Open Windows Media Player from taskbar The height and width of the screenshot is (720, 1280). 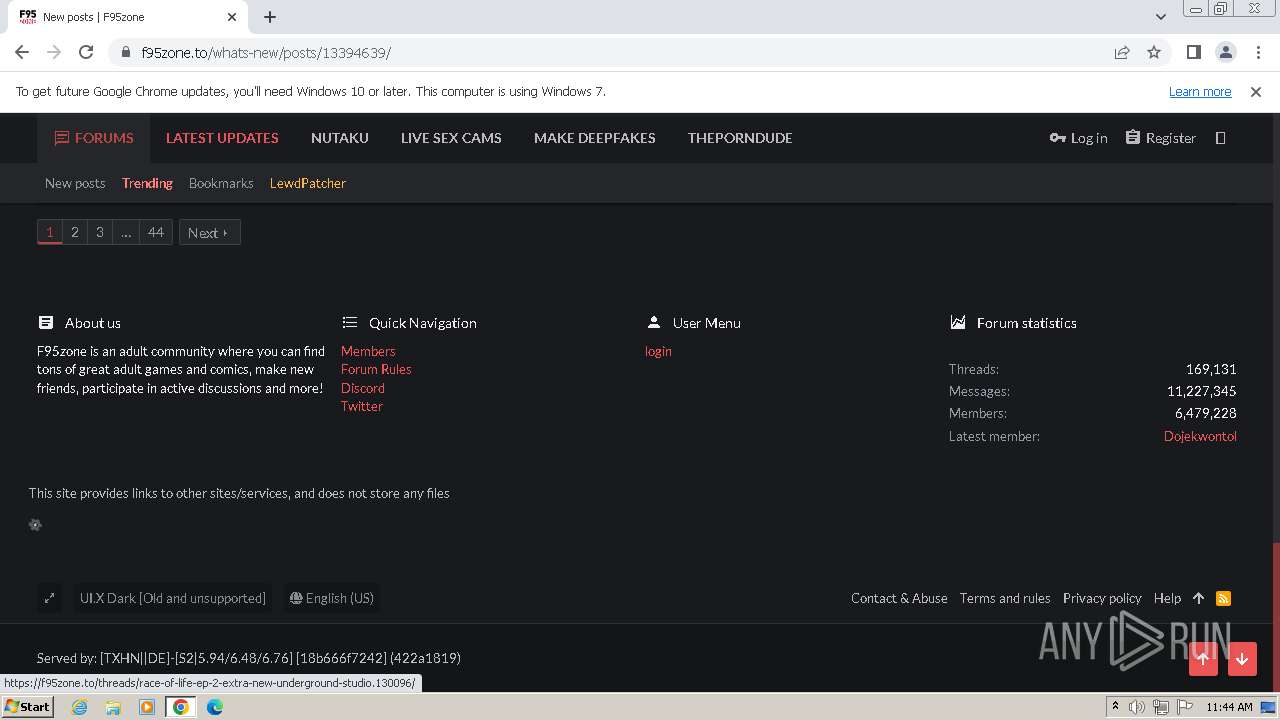click(x=147, y=707)
